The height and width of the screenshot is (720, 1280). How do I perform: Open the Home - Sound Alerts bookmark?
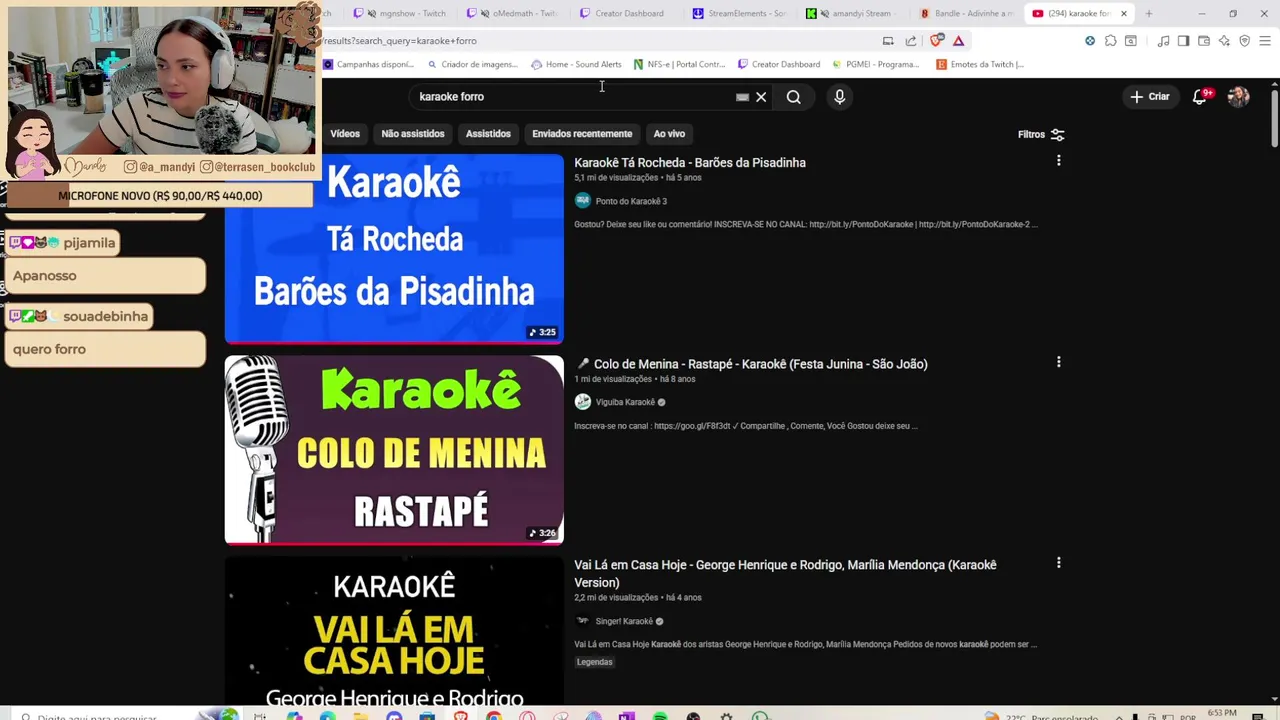(x=576, y=64)
